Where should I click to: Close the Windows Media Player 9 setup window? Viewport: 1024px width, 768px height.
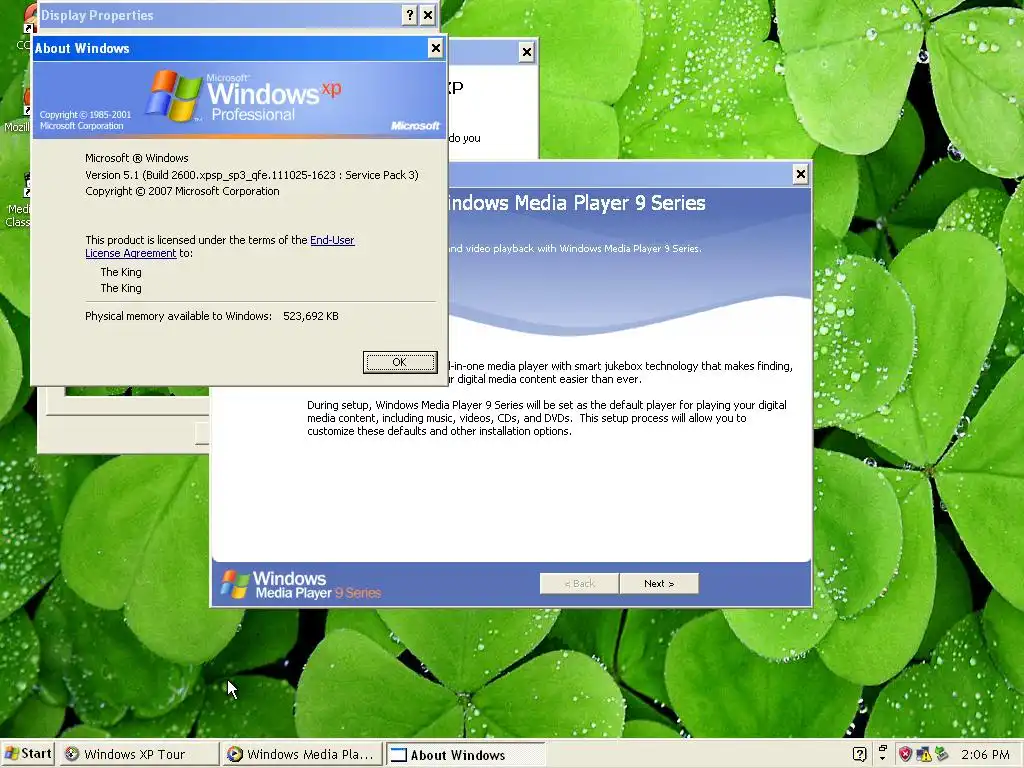[x=801, y=174]
